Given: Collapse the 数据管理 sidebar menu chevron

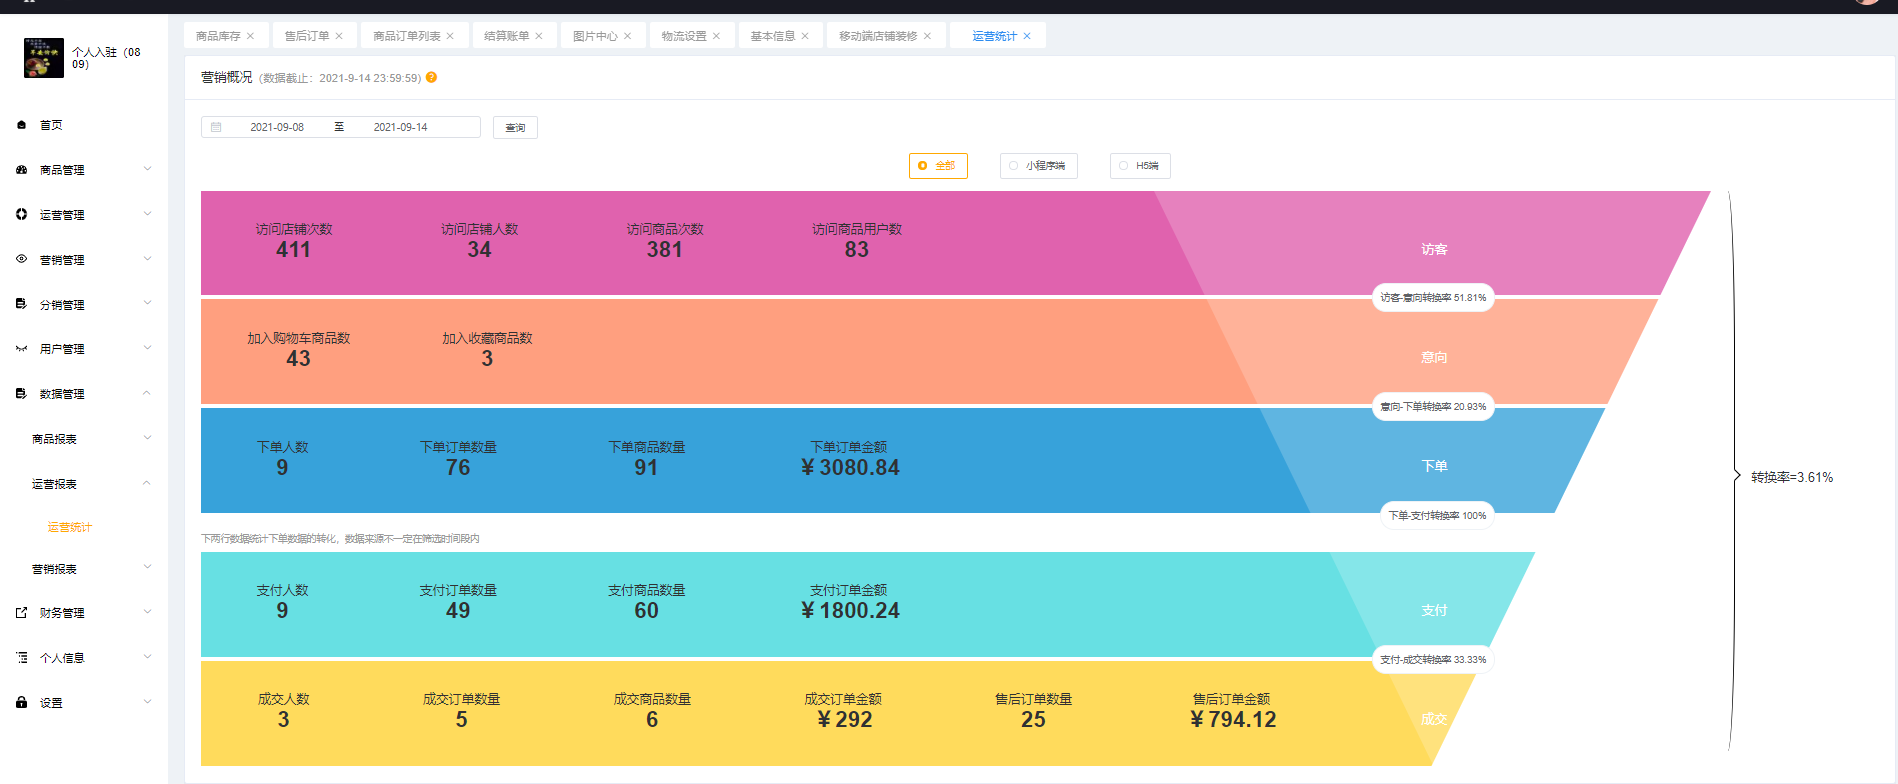Looking at the screenshot, I should 147,393.
